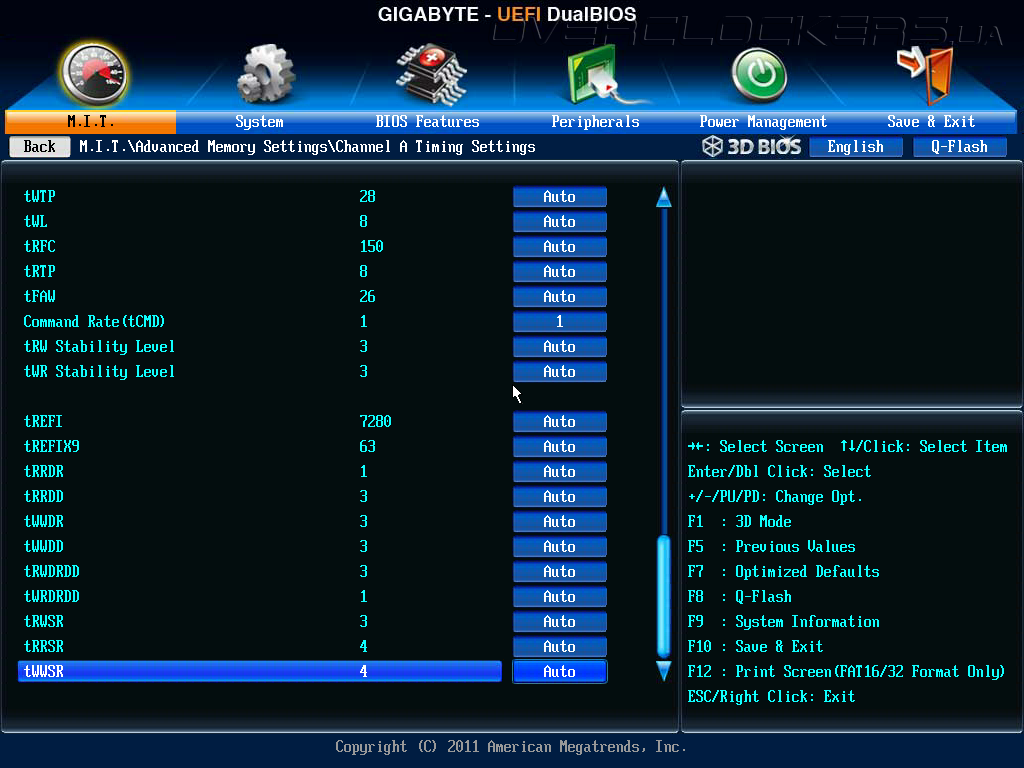Click the 3D BIOS cube logo
This screenshot has height=768, width=1024.
712,146
